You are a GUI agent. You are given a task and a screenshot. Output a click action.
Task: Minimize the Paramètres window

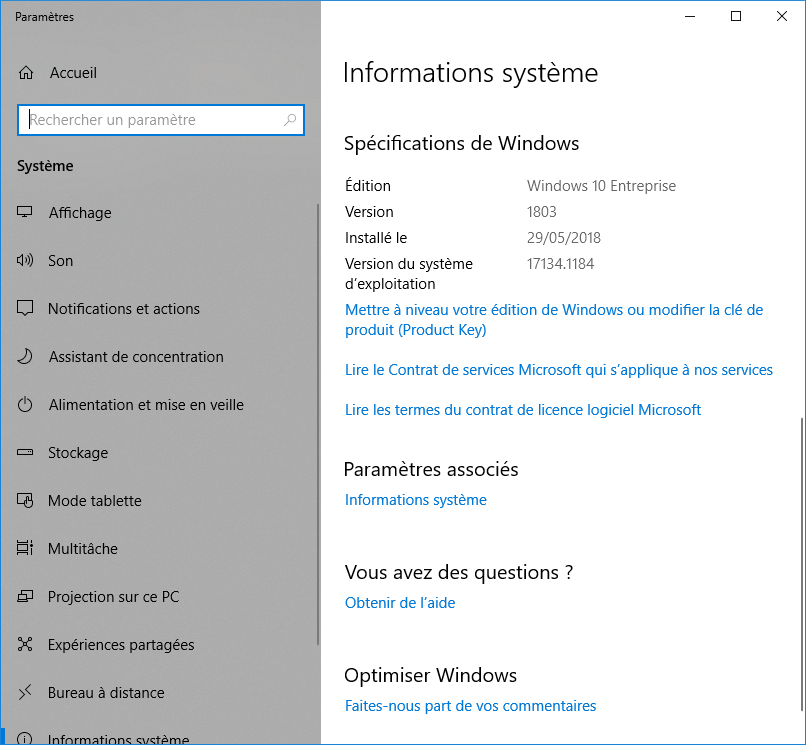coord(690,16)
